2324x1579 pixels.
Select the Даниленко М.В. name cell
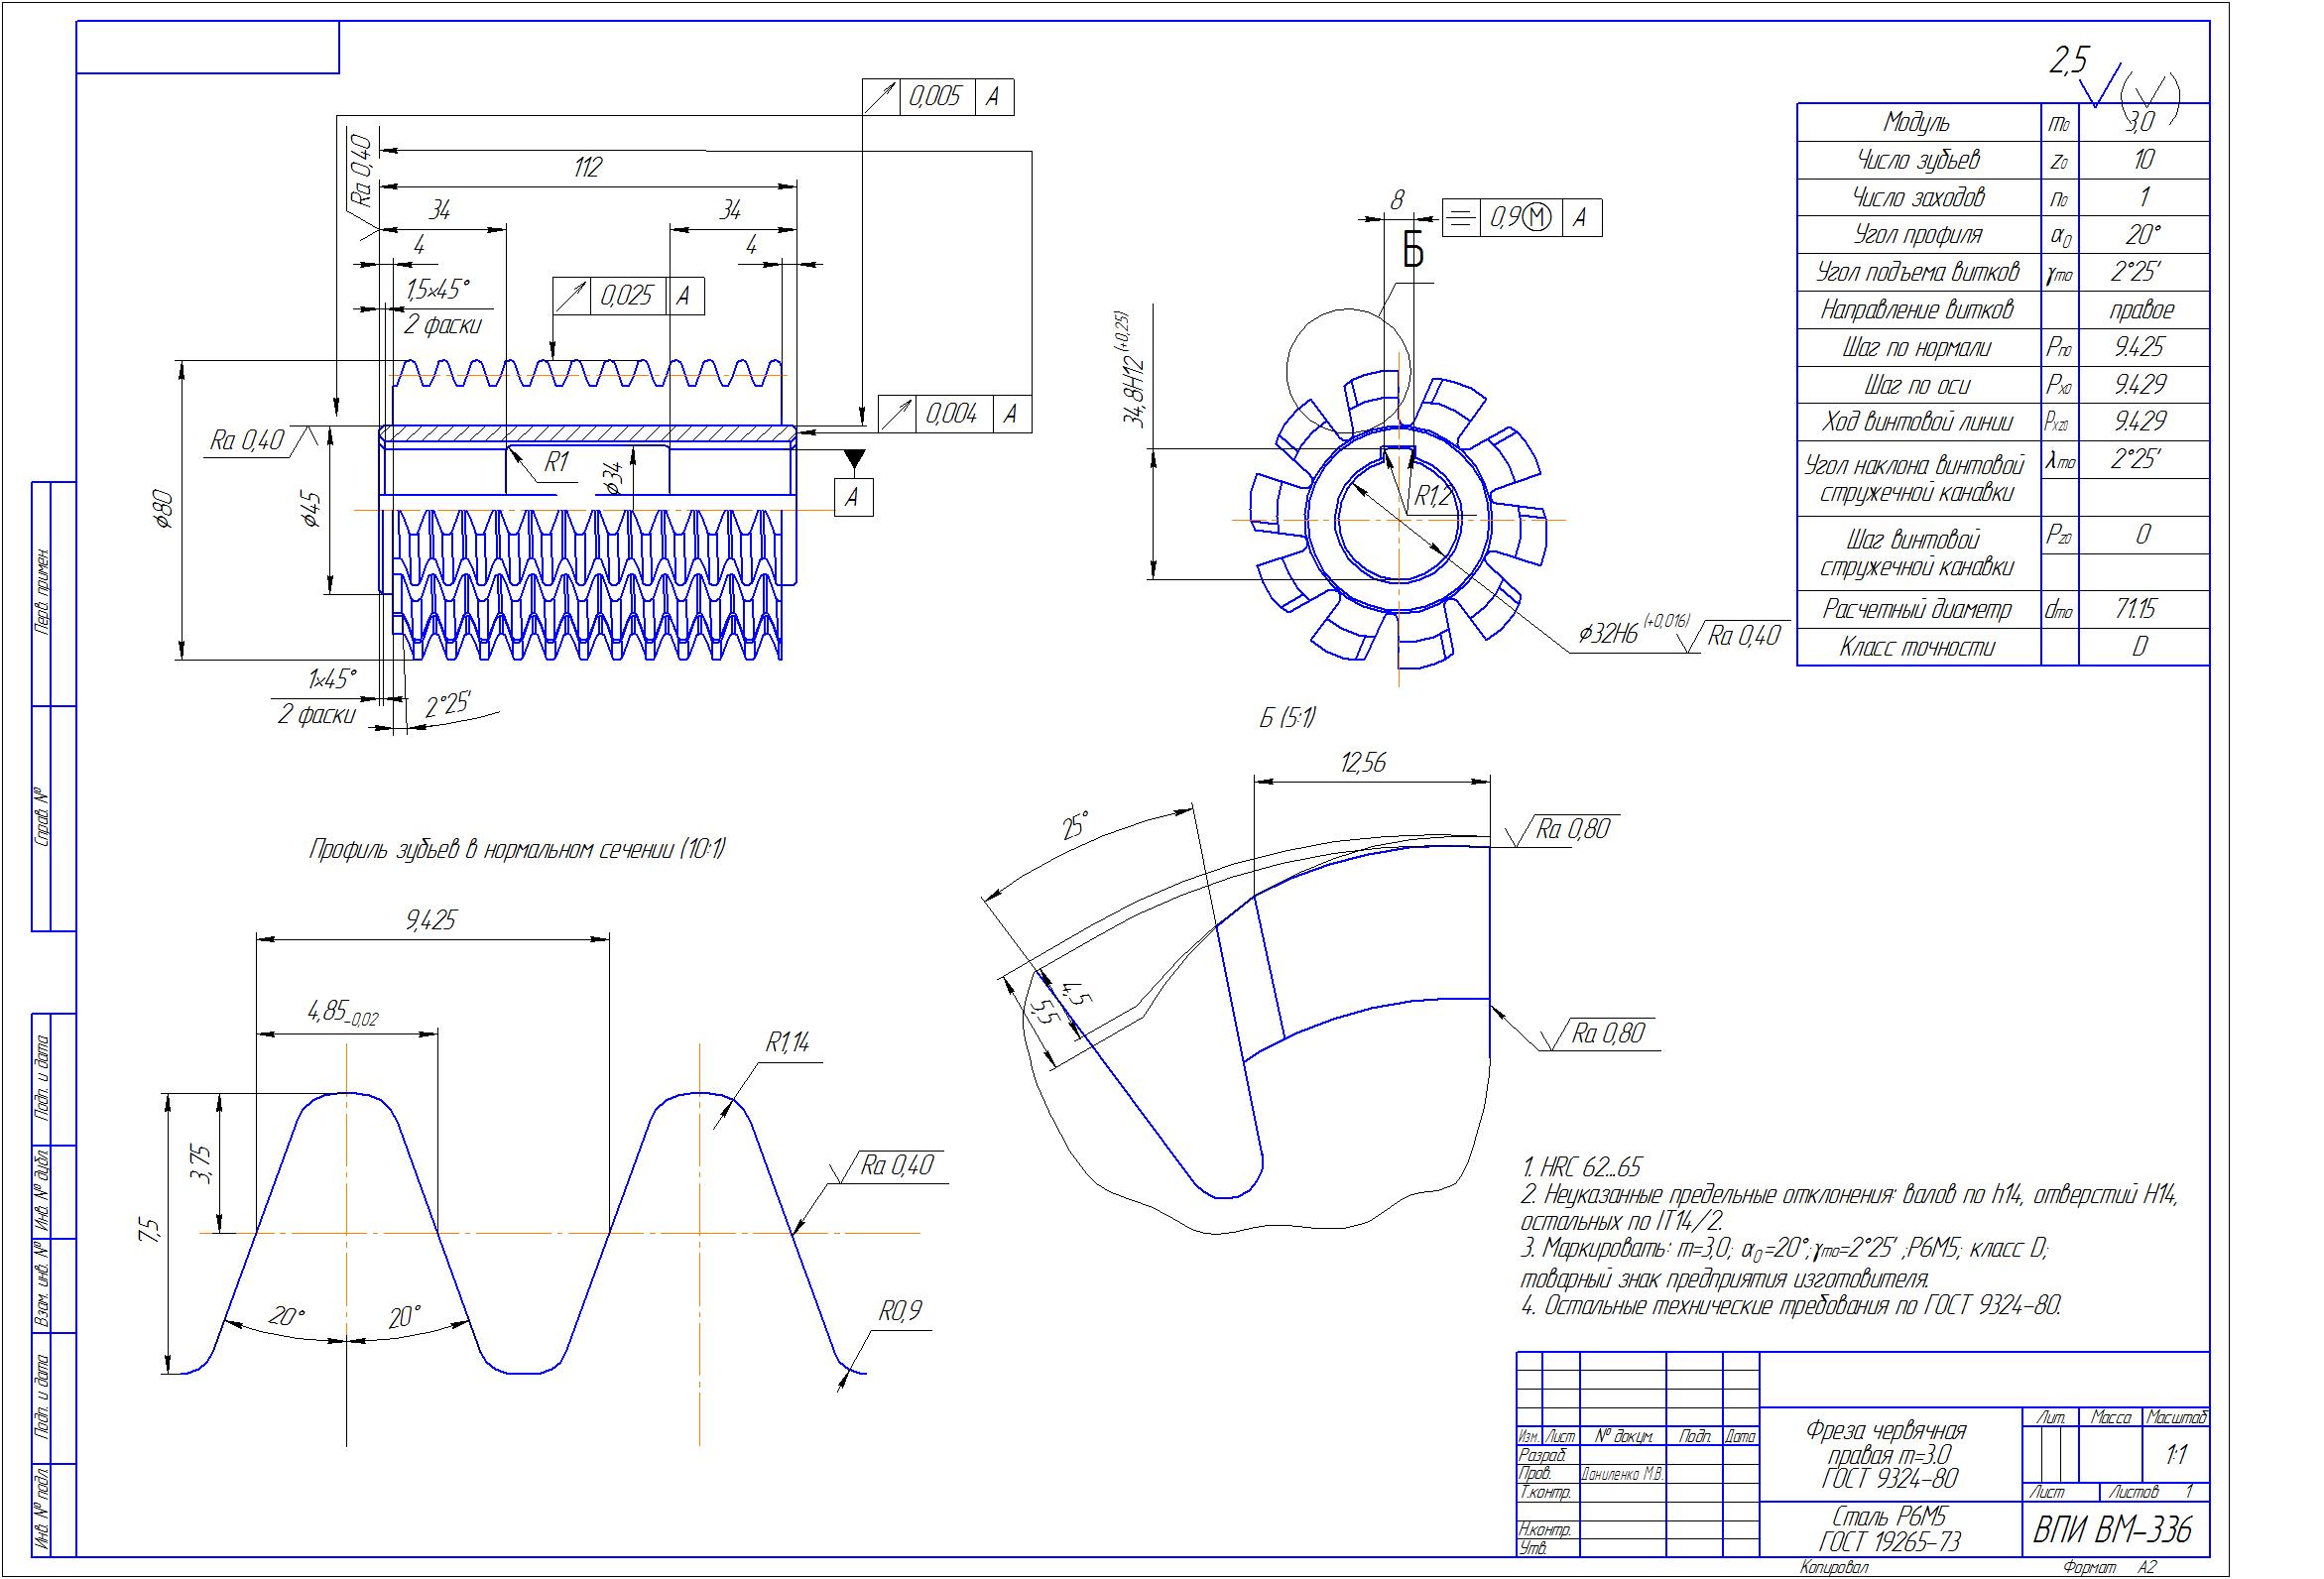click(x=1622, y=1475)
